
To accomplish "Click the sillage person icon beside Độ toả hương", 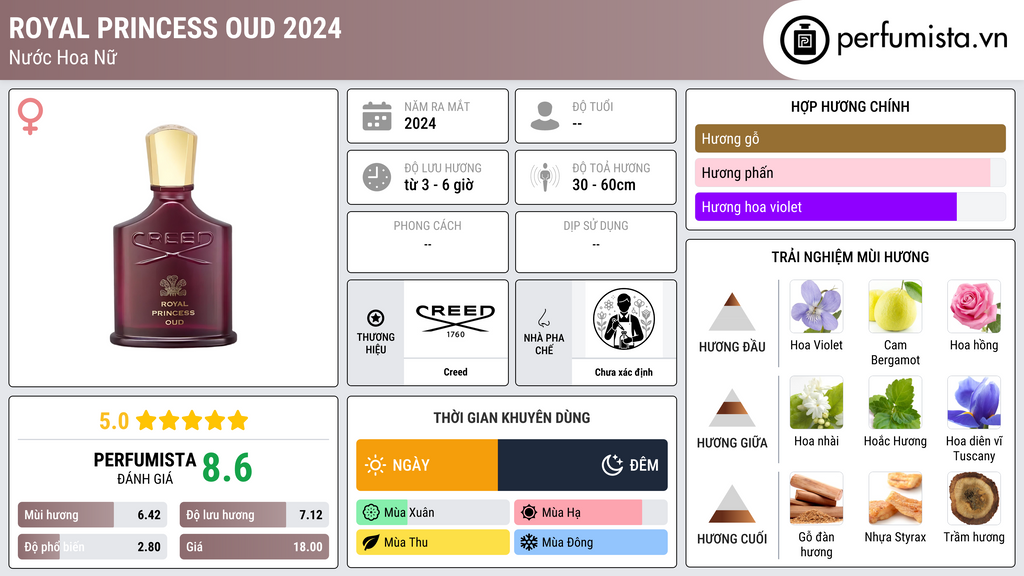I will click(545, 177).
